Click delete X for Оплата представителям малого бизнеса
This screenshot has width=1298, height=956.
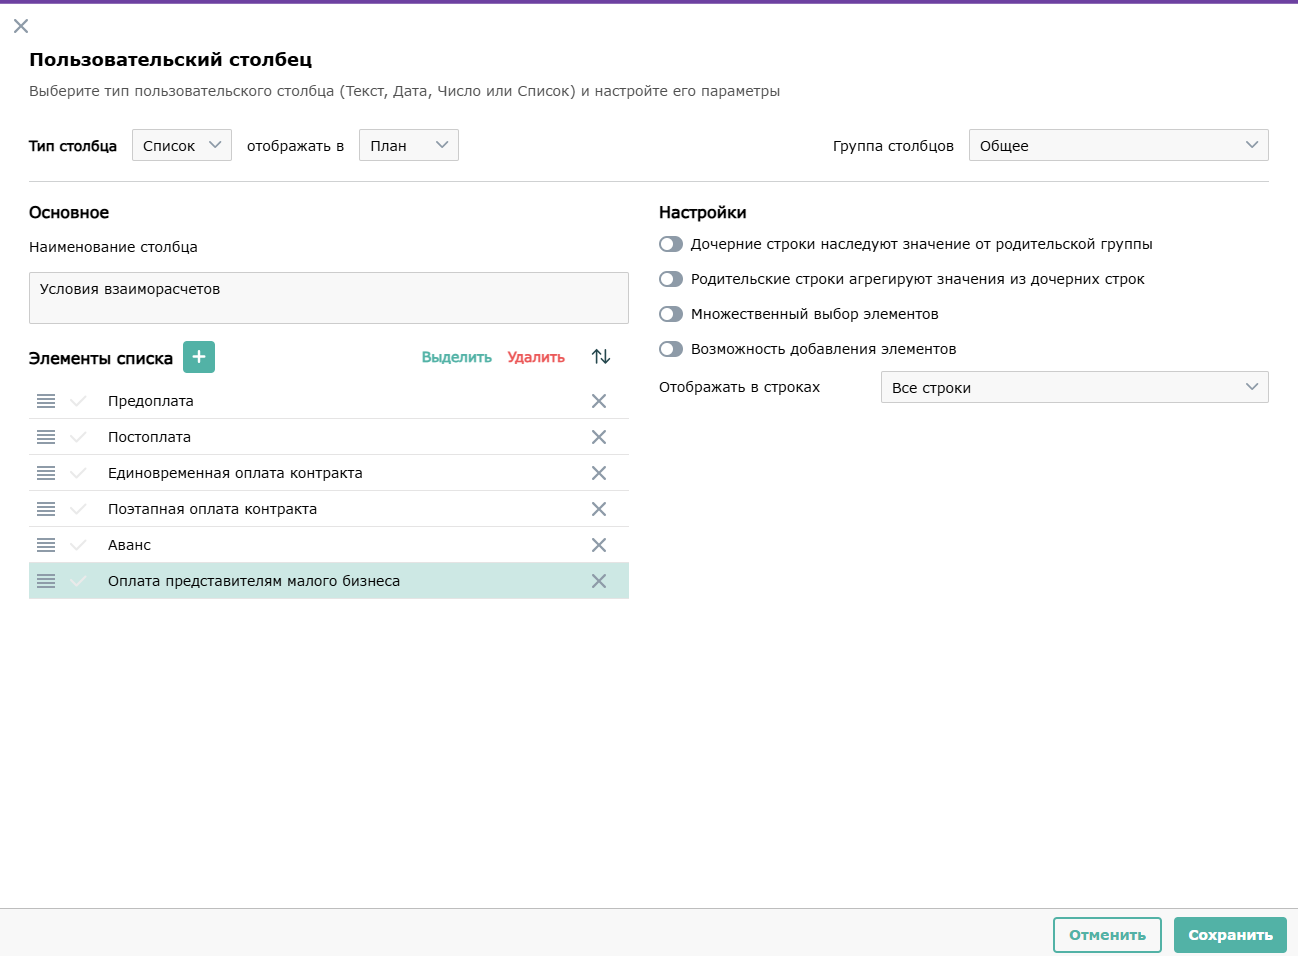coord(599,581)
